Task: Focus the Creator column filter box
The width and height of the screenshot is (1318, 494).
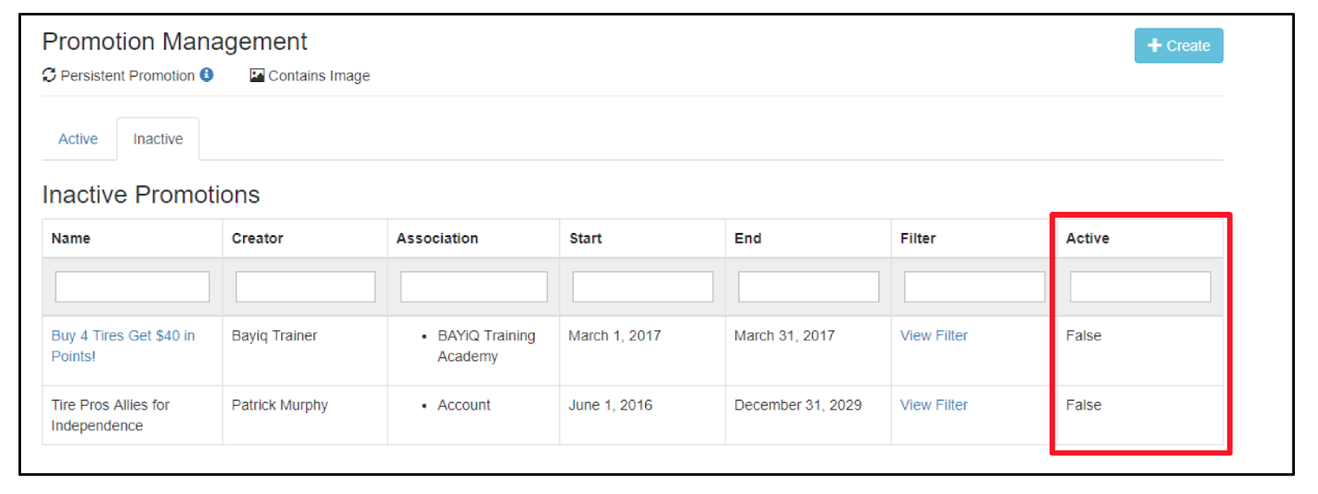Action: tap(306, 287)
